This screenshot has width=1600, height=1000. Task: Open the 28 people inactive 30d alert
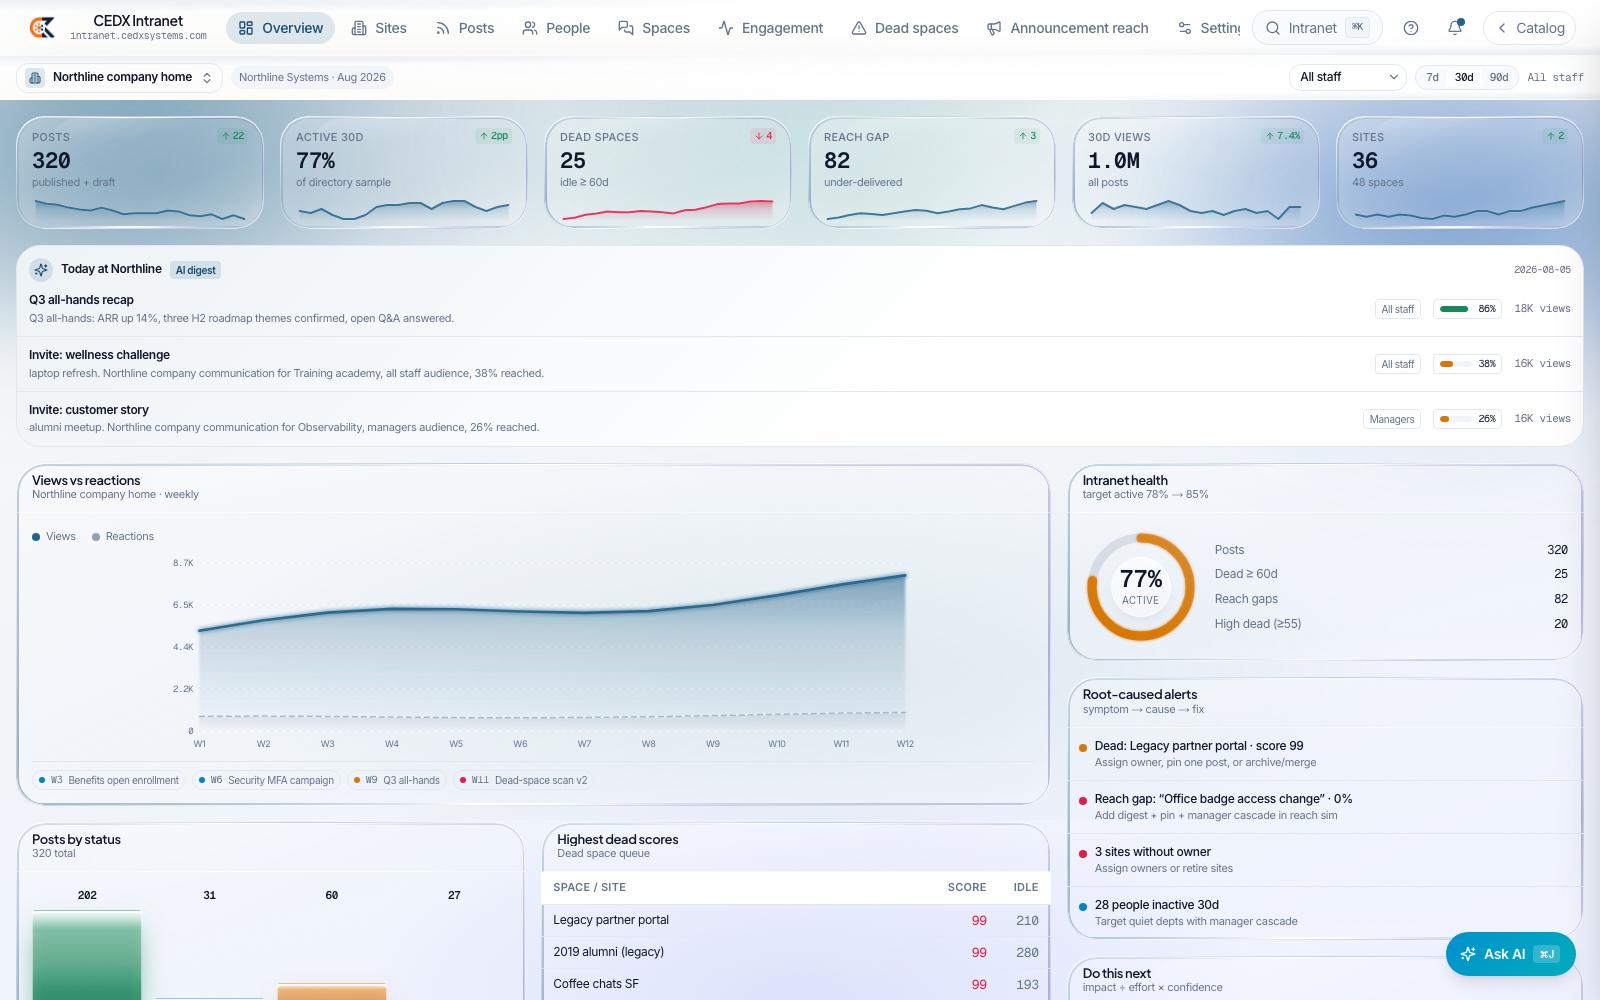(1325, 913)
